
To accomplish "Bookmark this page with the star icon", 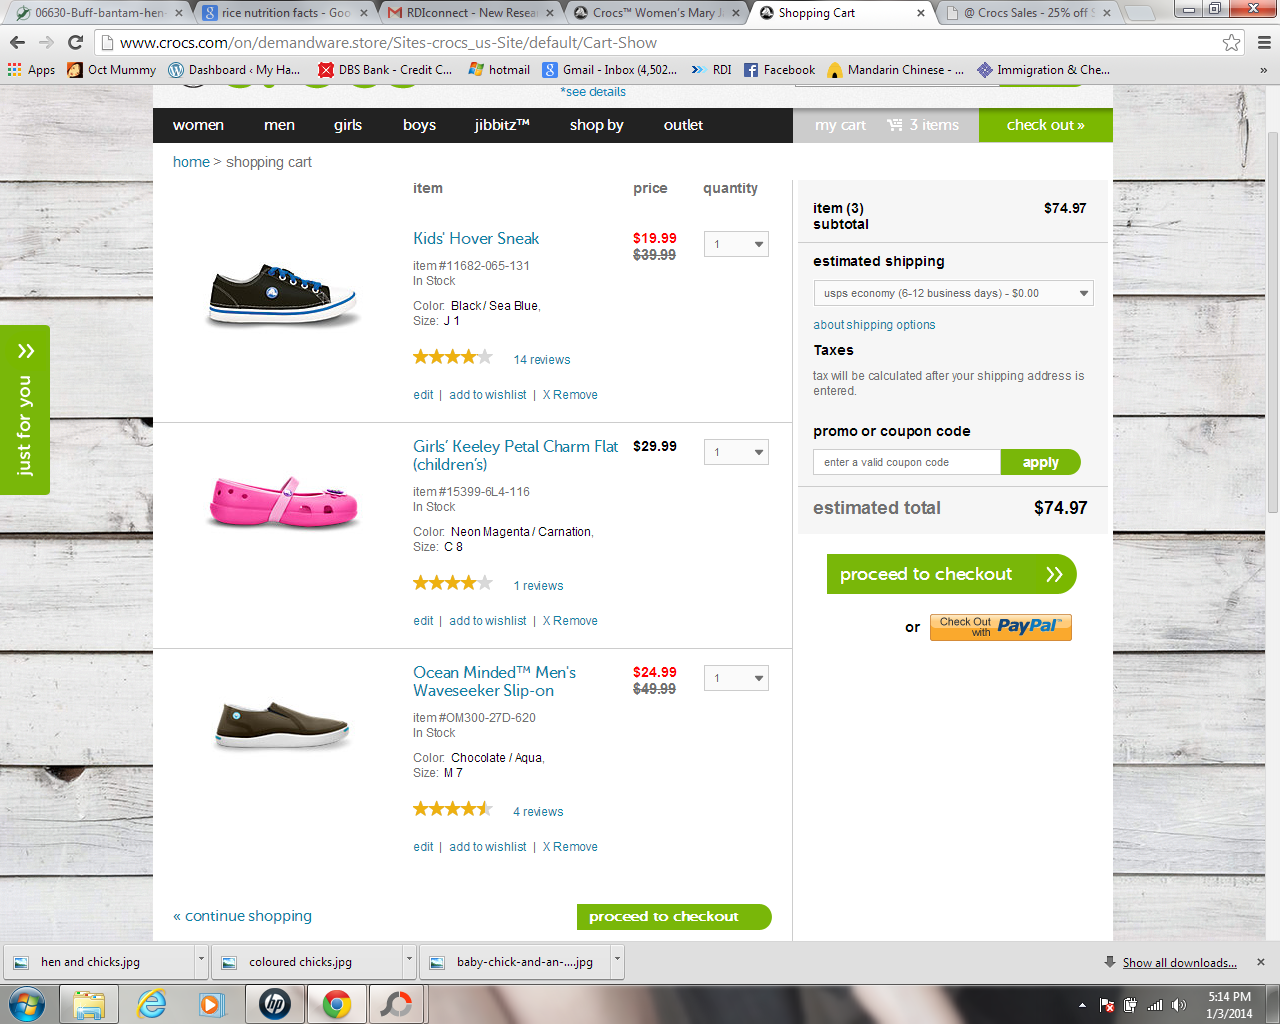I will (x=1231, y=42).
